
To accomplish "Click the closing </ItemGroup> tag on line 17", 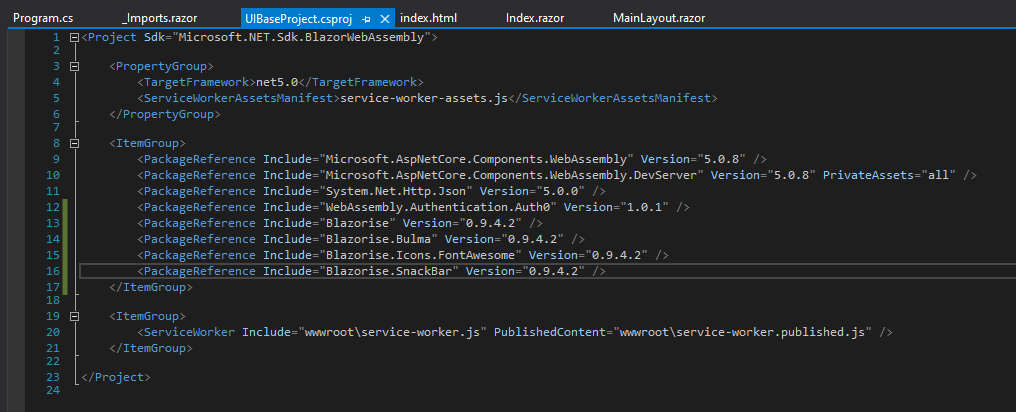I will click(x=150, y=287).
